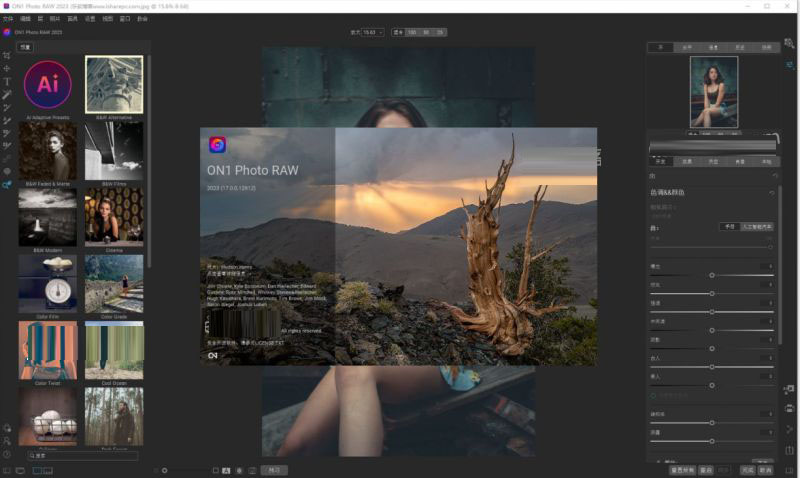Screen dimensions: 800x478
Task: Select the highlighted blue tool in left toolbar
Action: coord(7,185)
